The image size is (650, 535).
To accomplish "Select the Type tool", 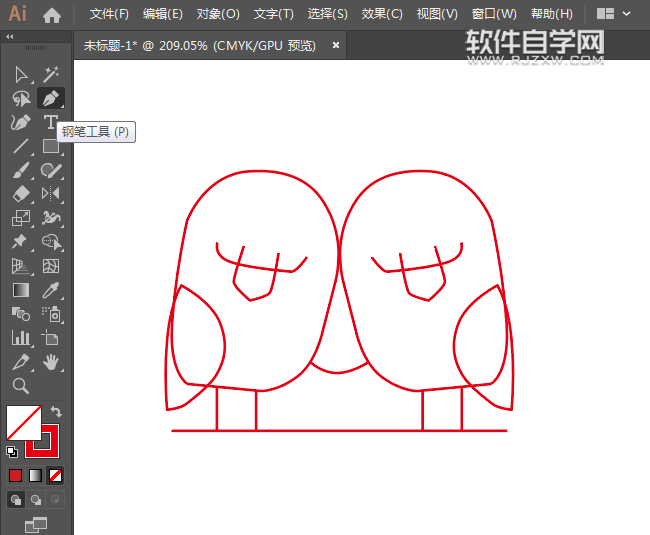I will coord(50,122).
